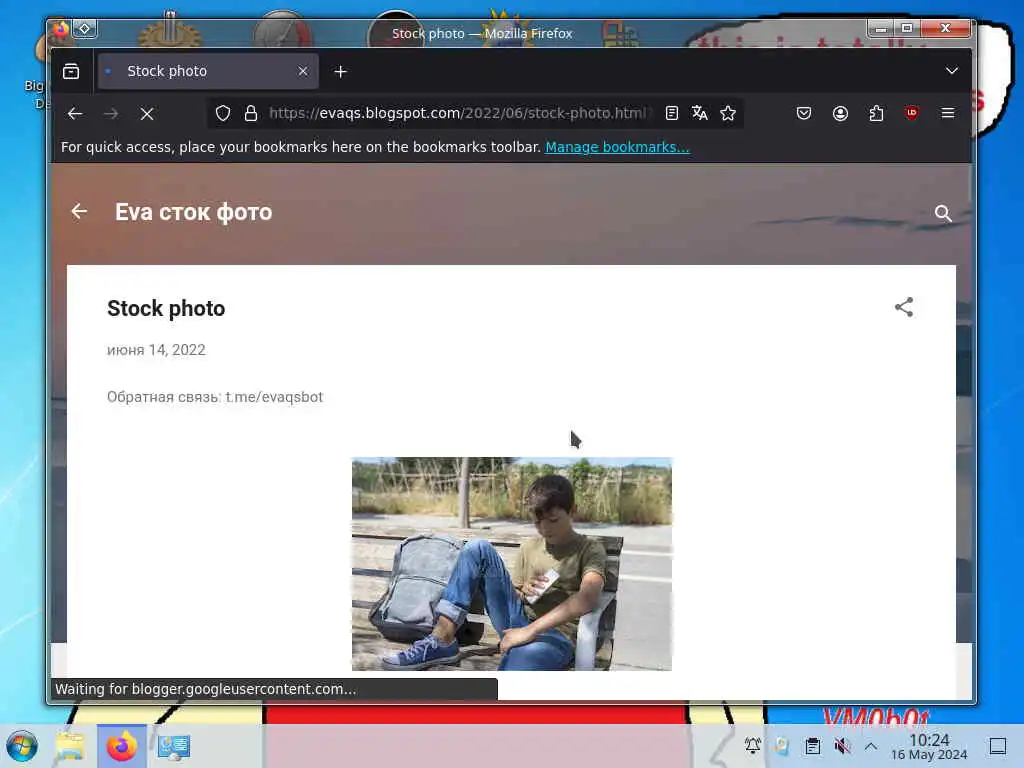Toggle the muted volume tray icon

842,746
